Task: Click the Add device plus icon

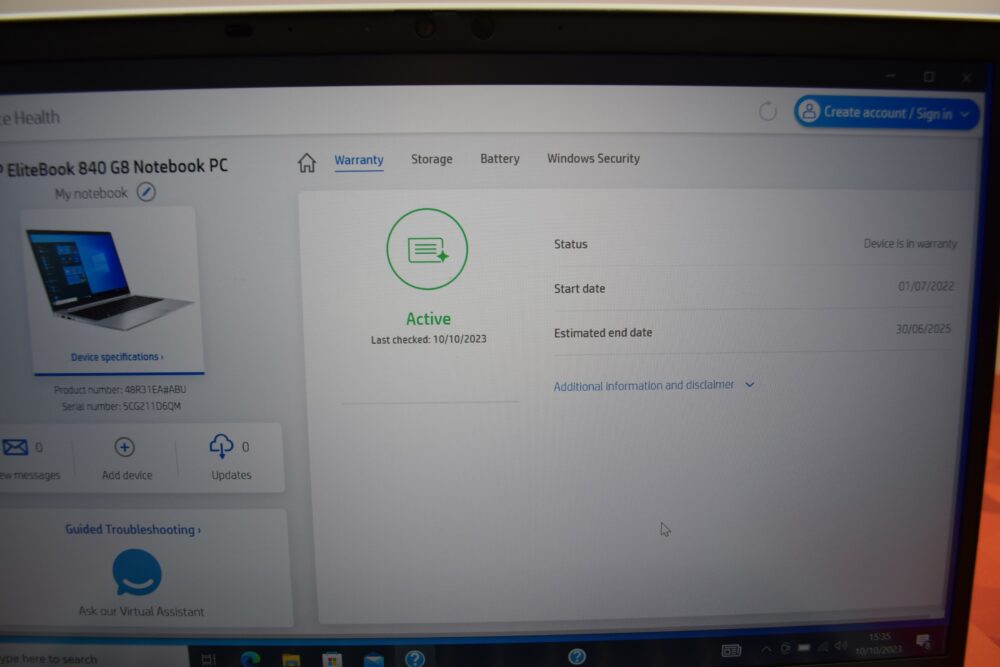Action: pos(124,447)
